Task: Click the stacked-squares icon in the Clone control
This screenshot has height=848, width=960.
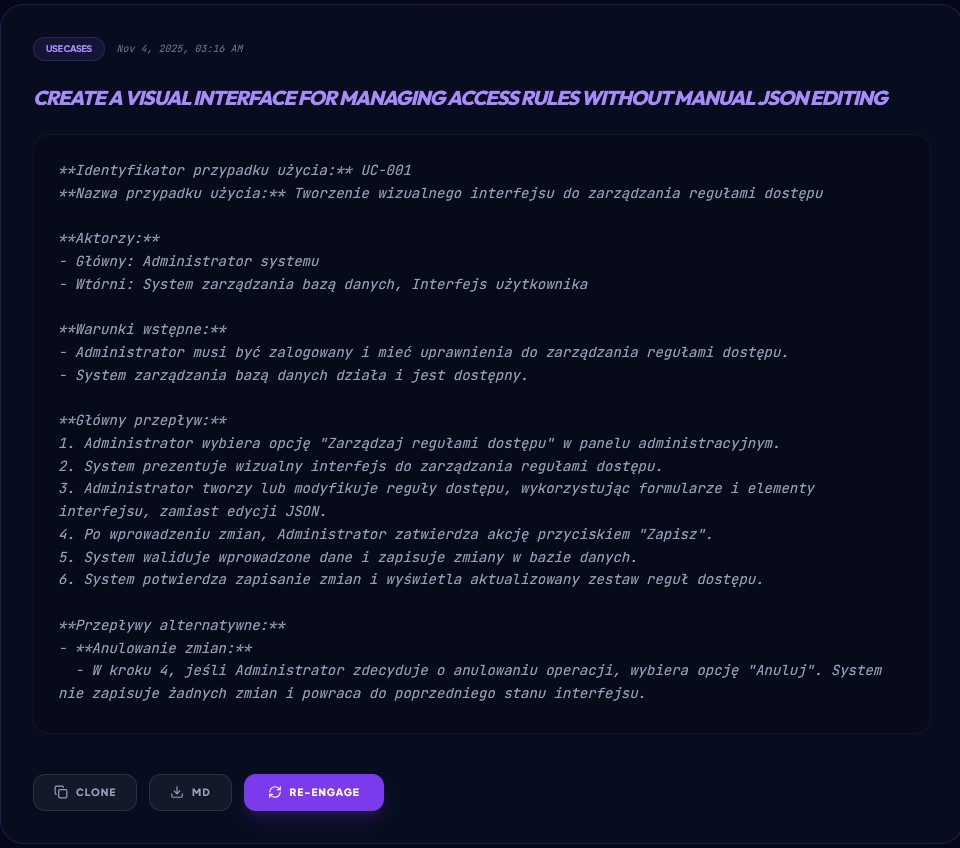Action: [62, 792]
